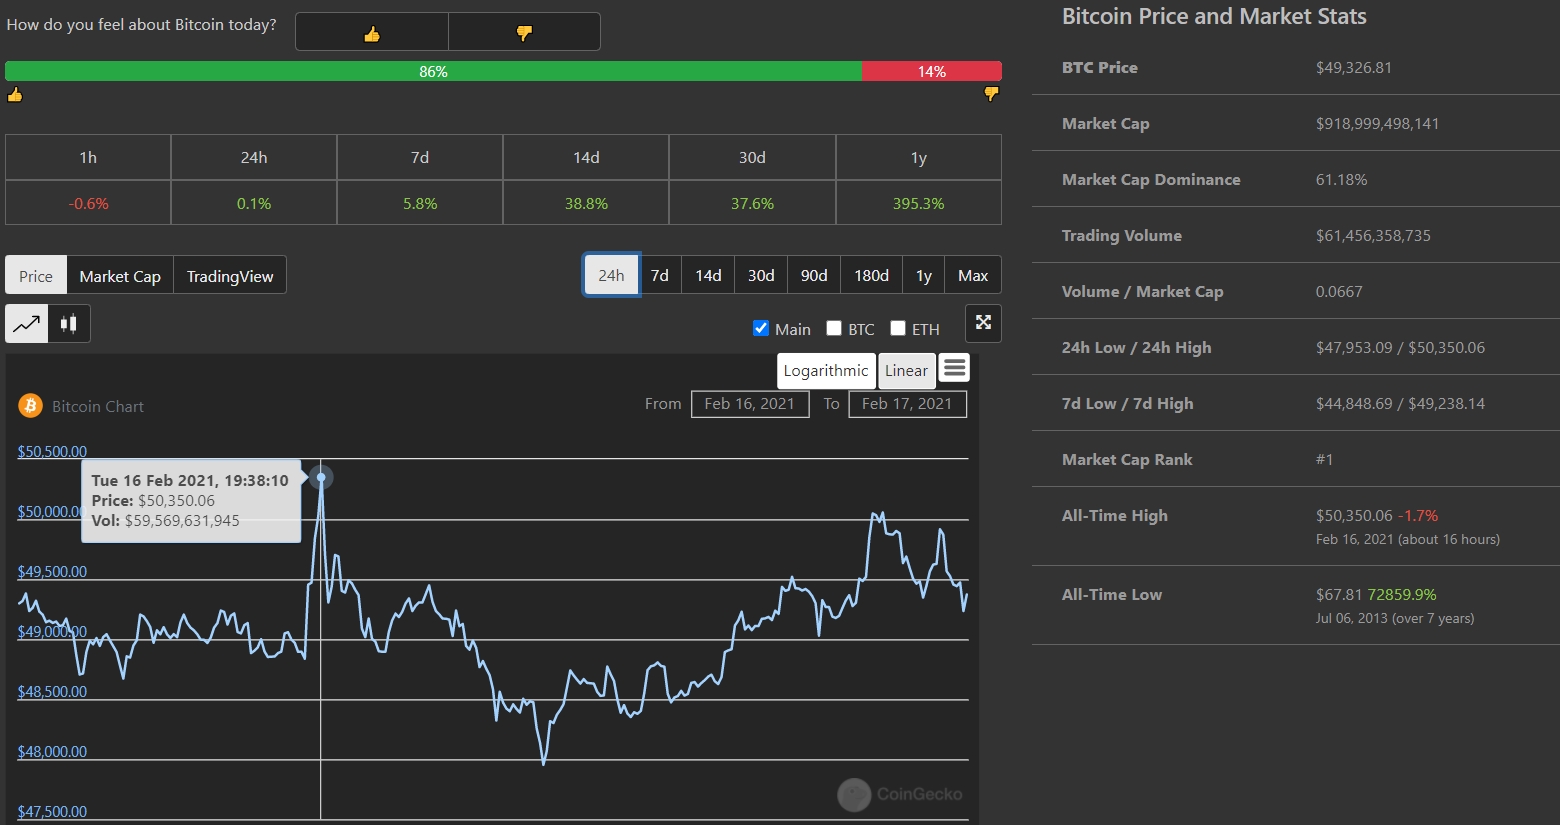Switch to line chart view
This screenshot has height=825, width=1560.
click(27, 323)
